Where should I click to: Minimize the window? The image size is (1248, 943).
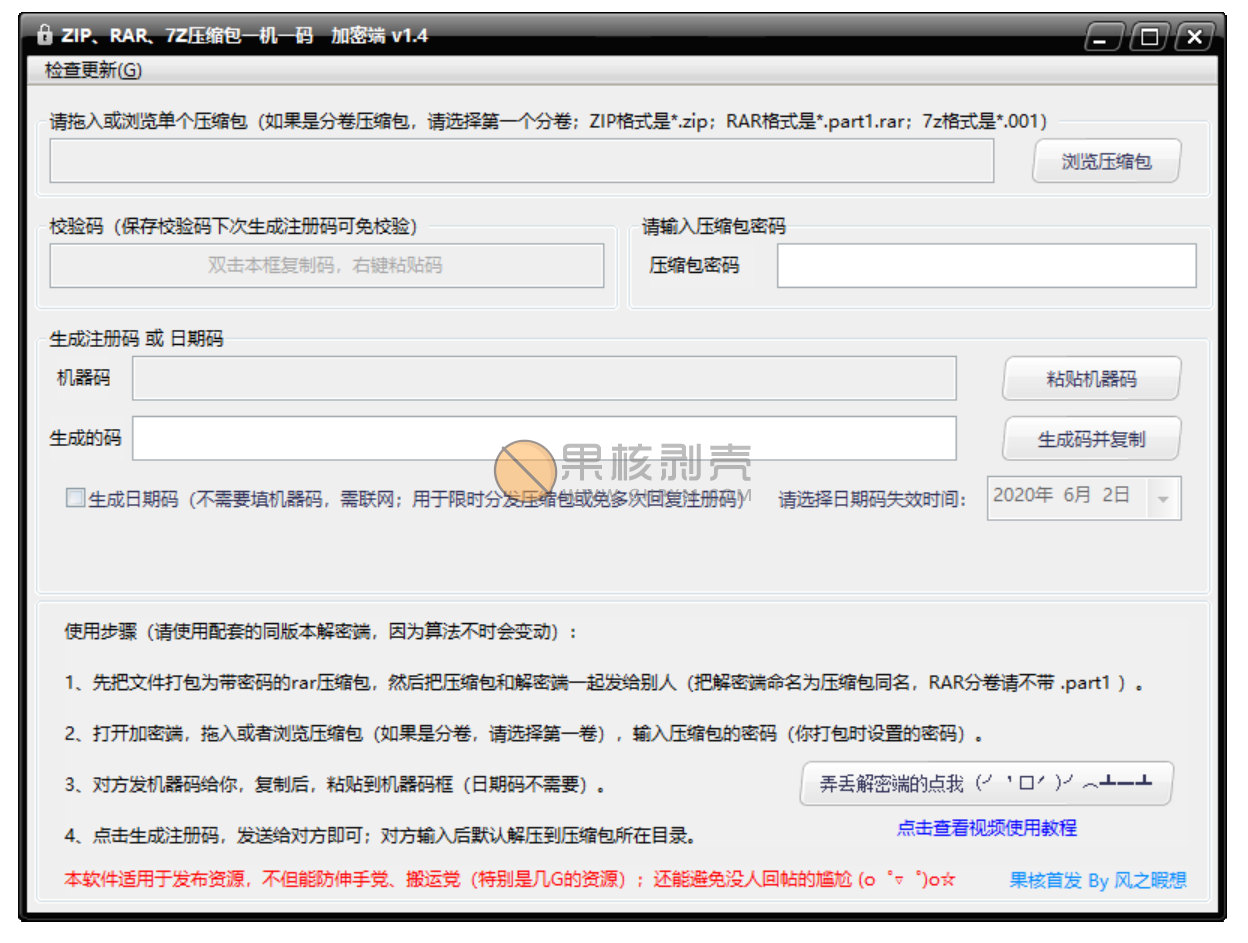pyautogui.click(x=1103, y=38)
